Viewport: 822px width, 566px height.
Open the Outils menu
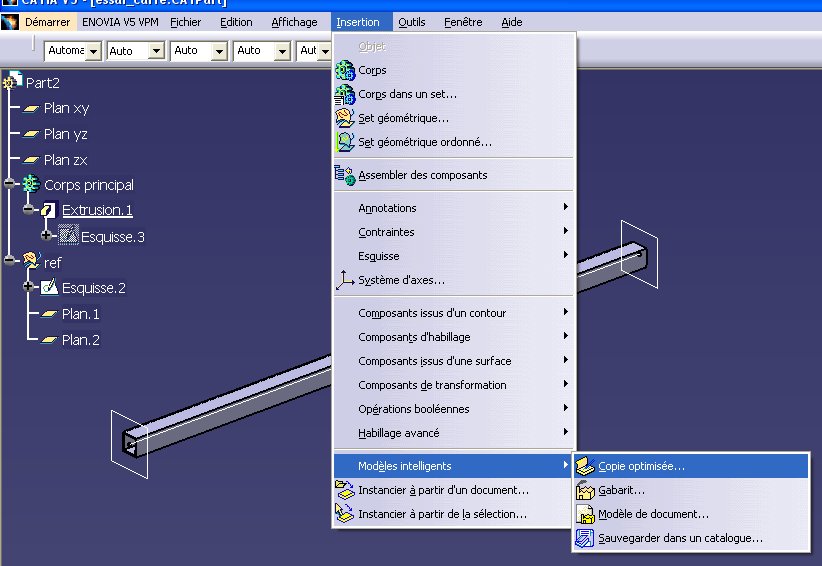coord(412,22)
